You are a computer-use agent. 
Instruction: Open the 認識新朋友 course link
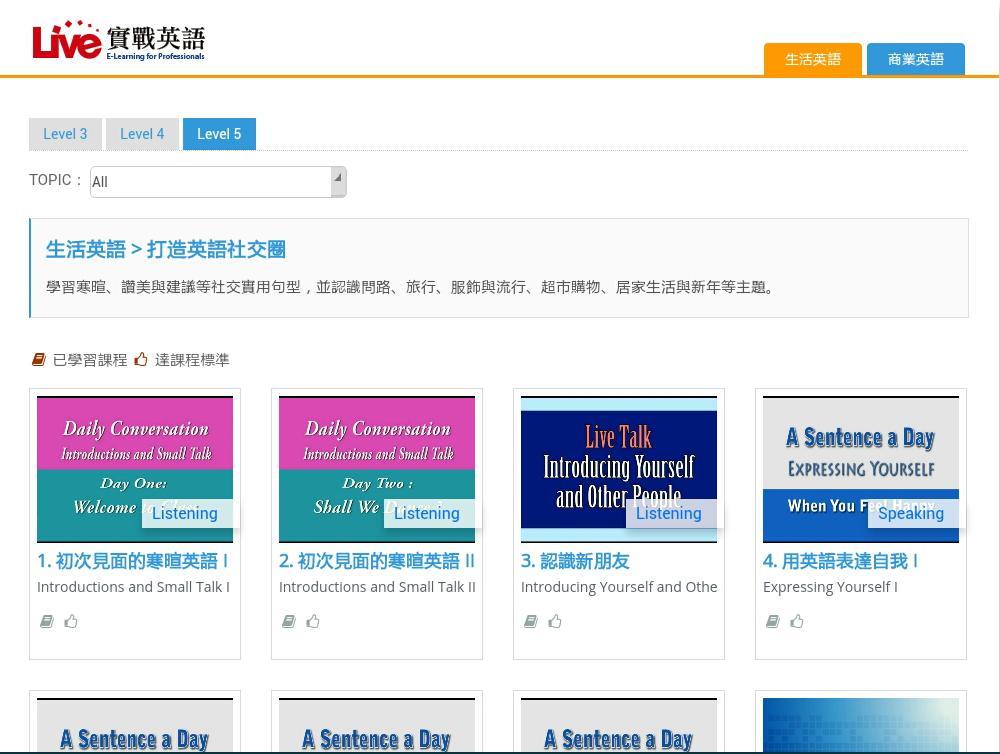[x=575, y=561]
